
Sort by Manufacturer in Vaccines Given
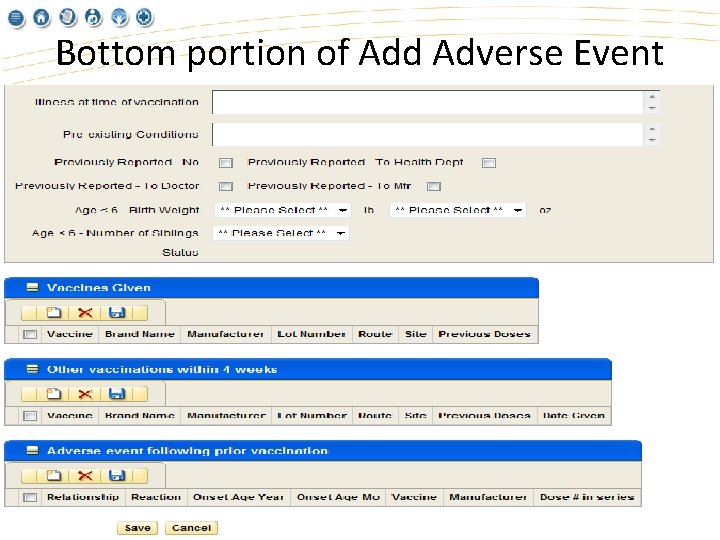point(225,334)
